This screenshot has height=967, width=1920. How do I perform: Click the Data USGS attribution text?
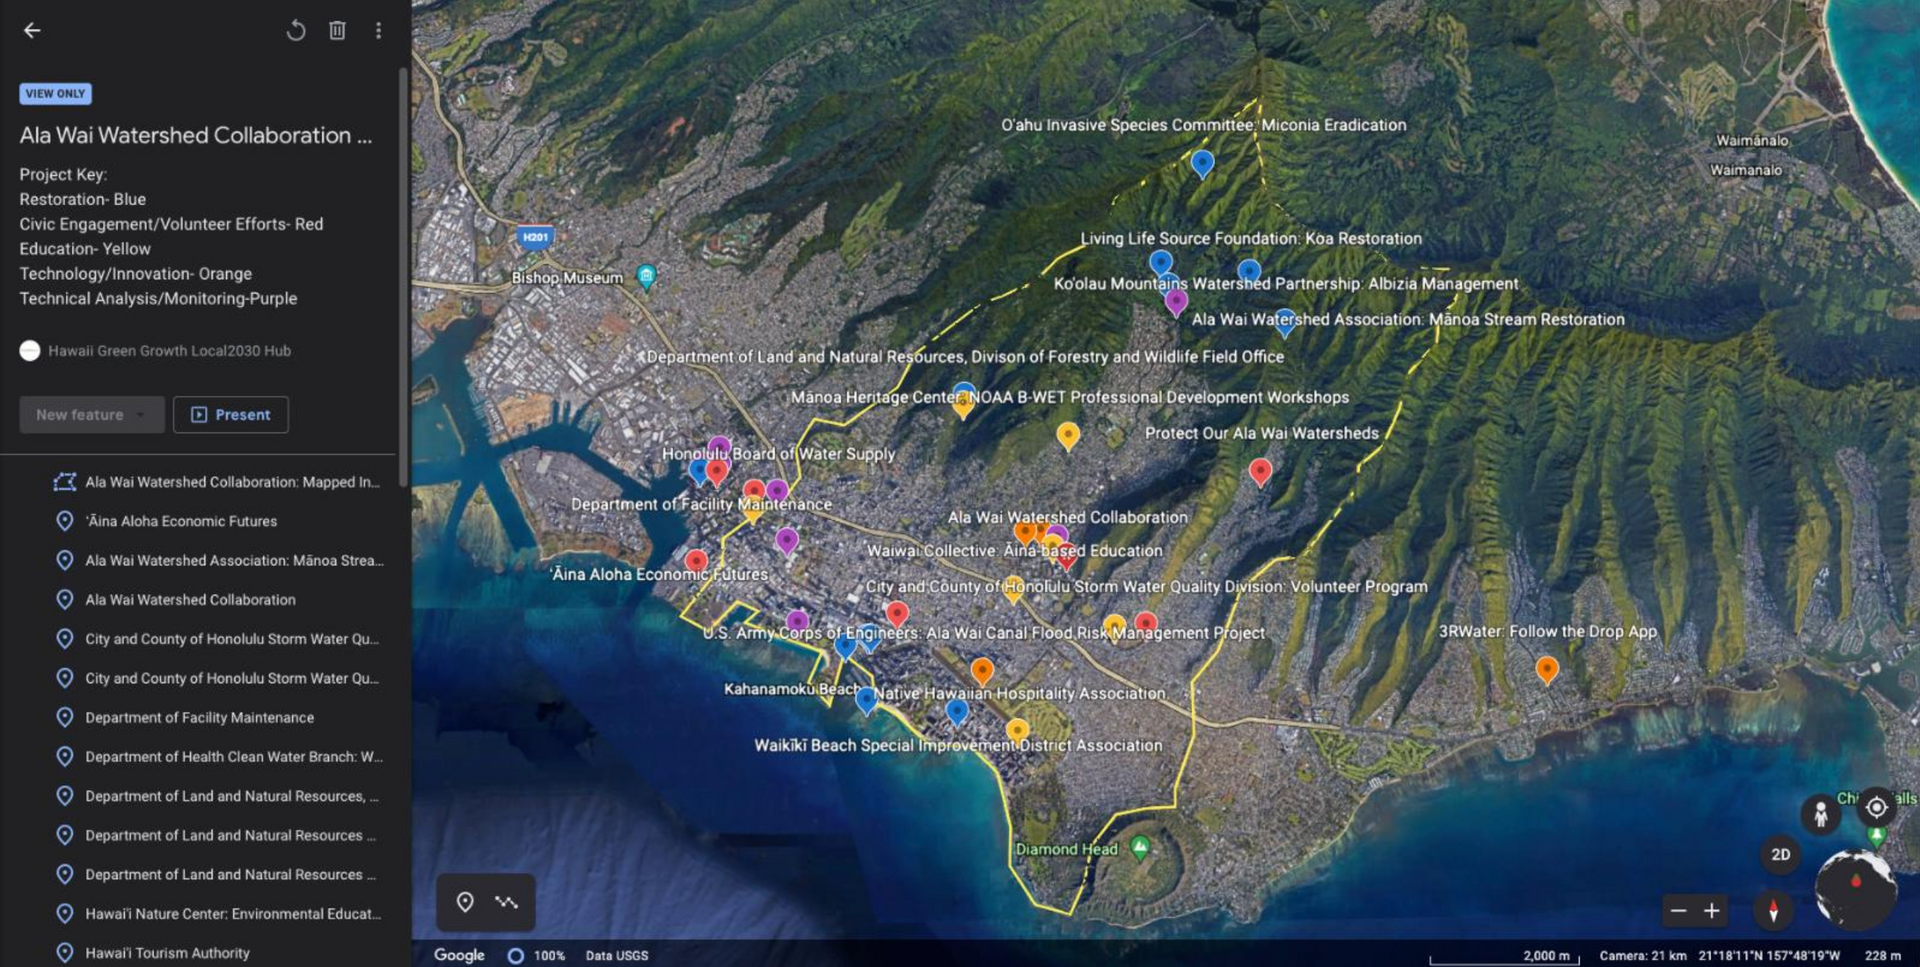point(617,955)
